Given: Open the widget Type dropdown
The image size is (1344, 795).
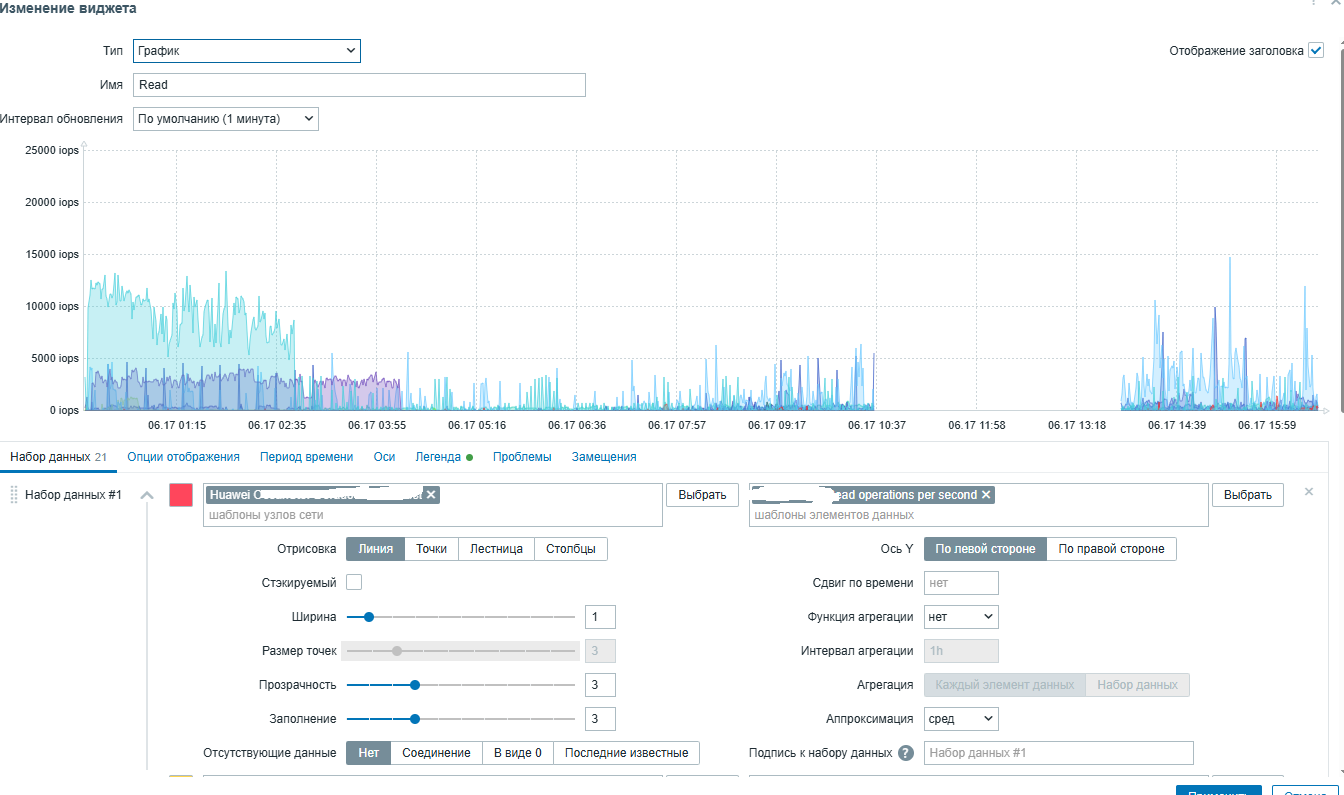Looking at the screenshot, I should click(x=247, y=50).
